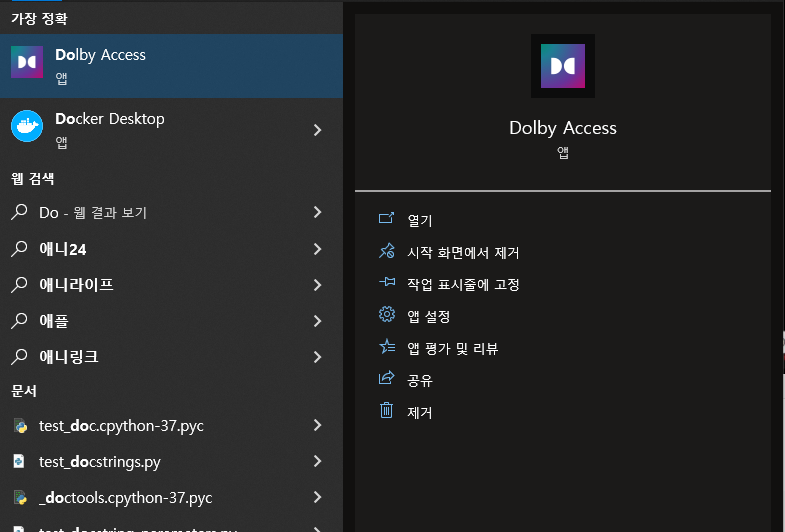Click the search icon beside 애니라이프

click(x=19, y=284)
